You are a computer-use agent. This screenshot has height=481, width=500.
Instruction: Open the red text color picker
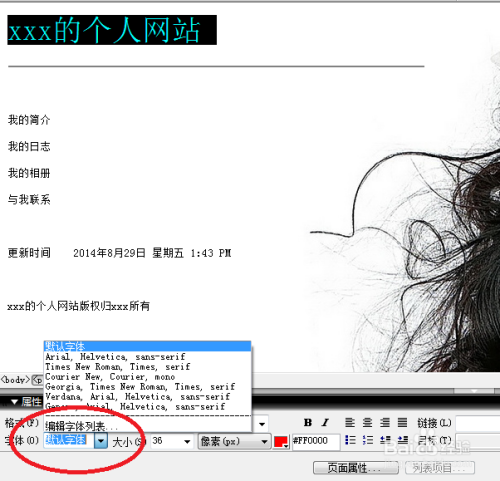[281, 442]
